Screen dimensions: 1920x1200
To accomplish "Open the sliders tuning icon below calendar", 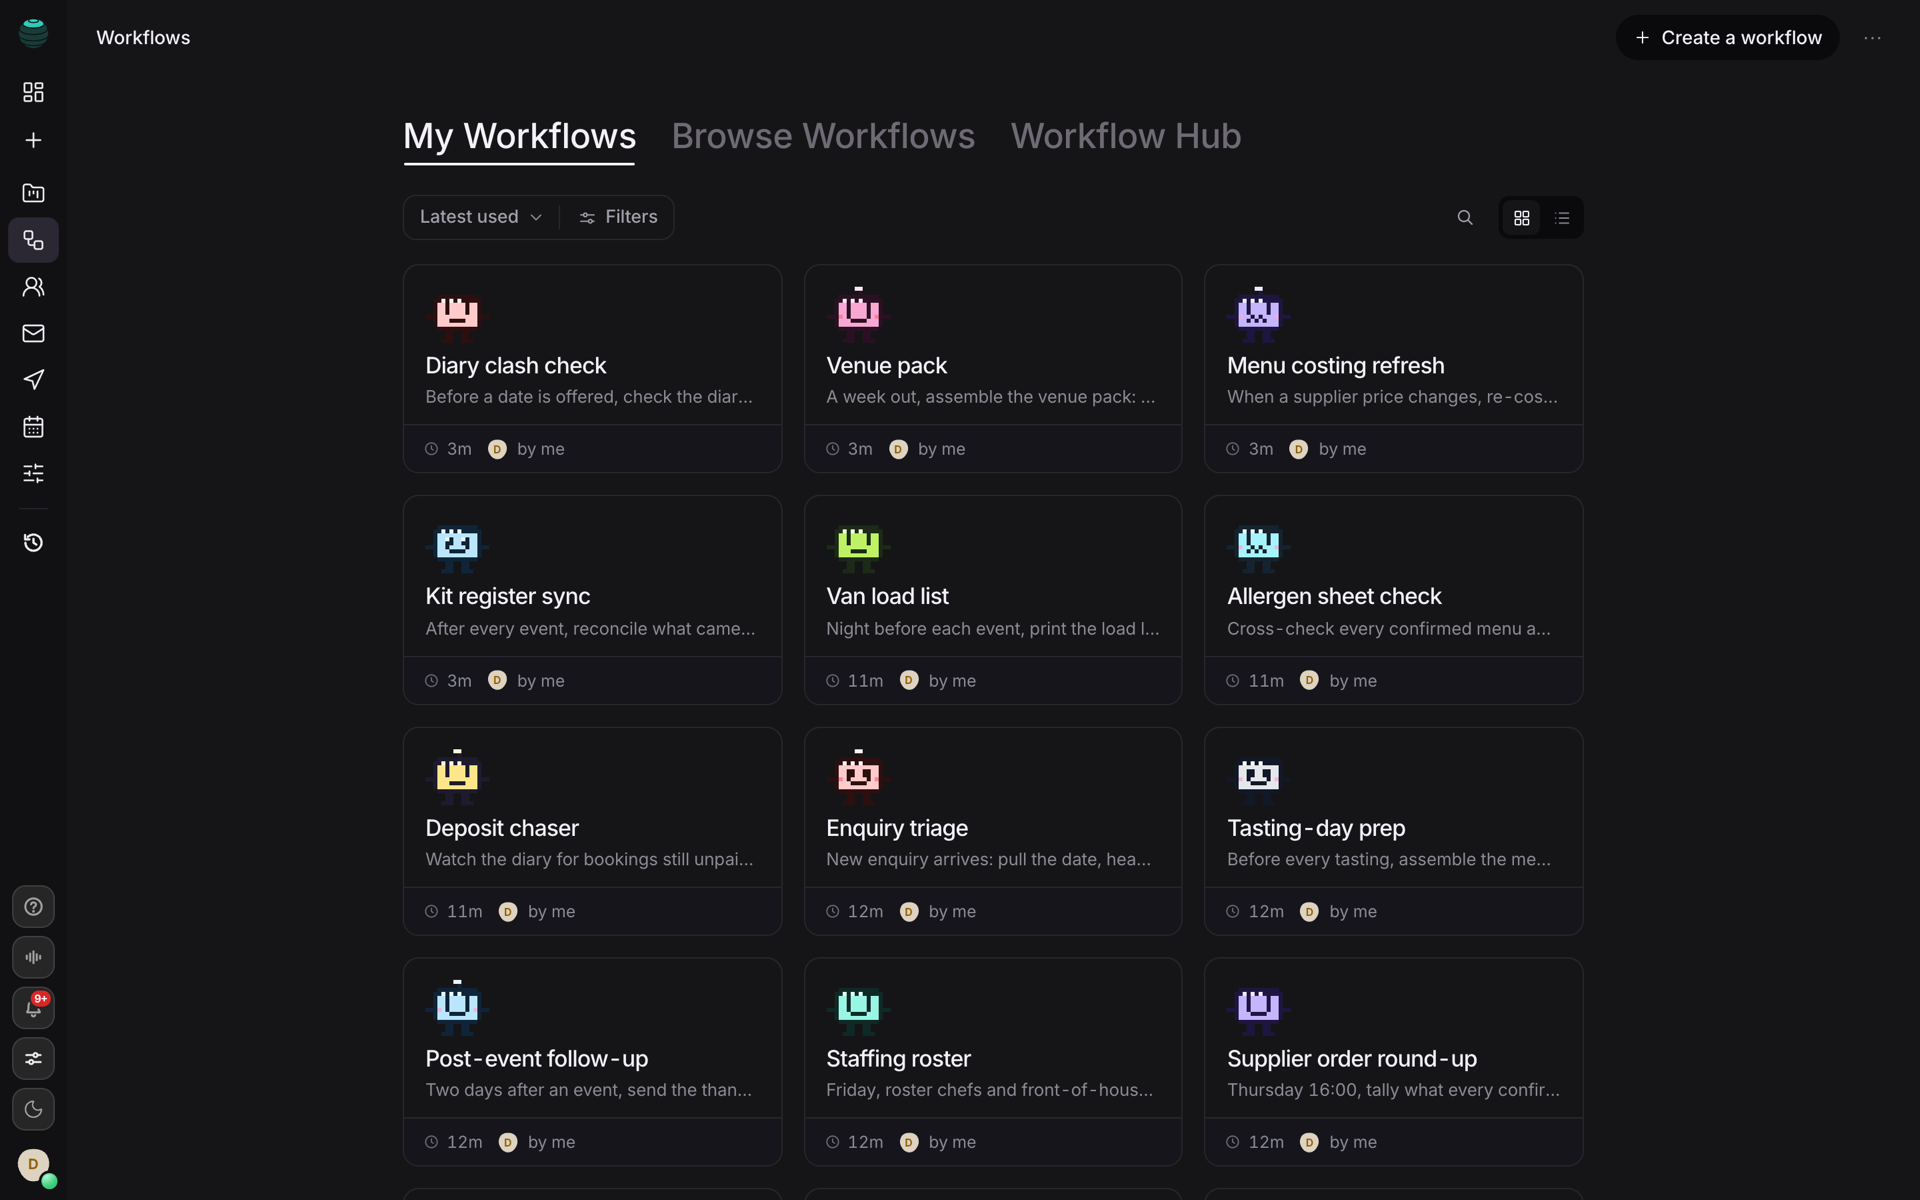I will click(33, 473).
